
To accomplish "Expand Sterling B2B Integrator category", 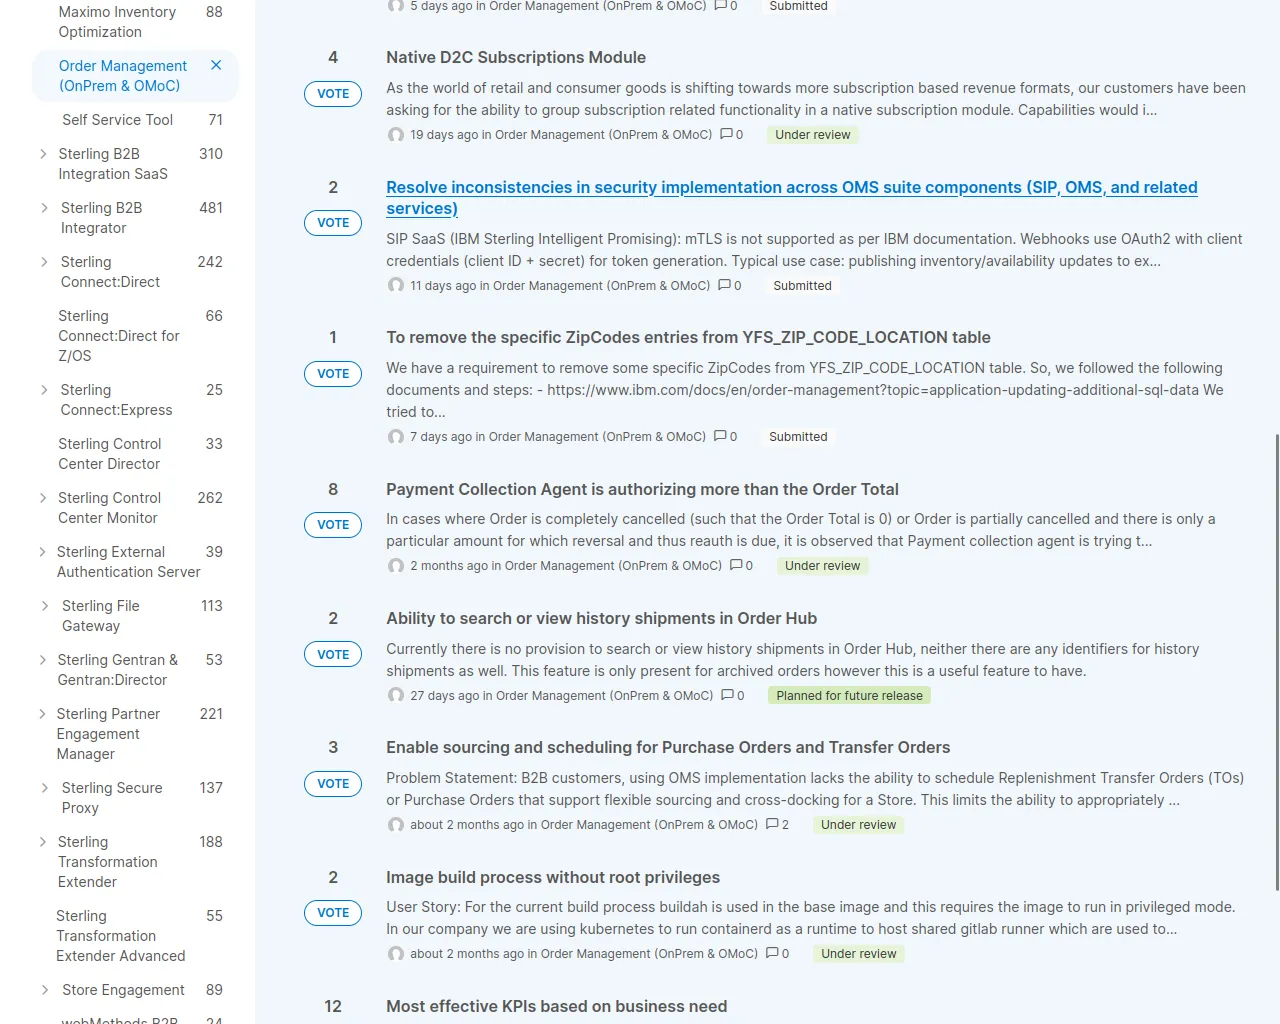I will 43,208.
